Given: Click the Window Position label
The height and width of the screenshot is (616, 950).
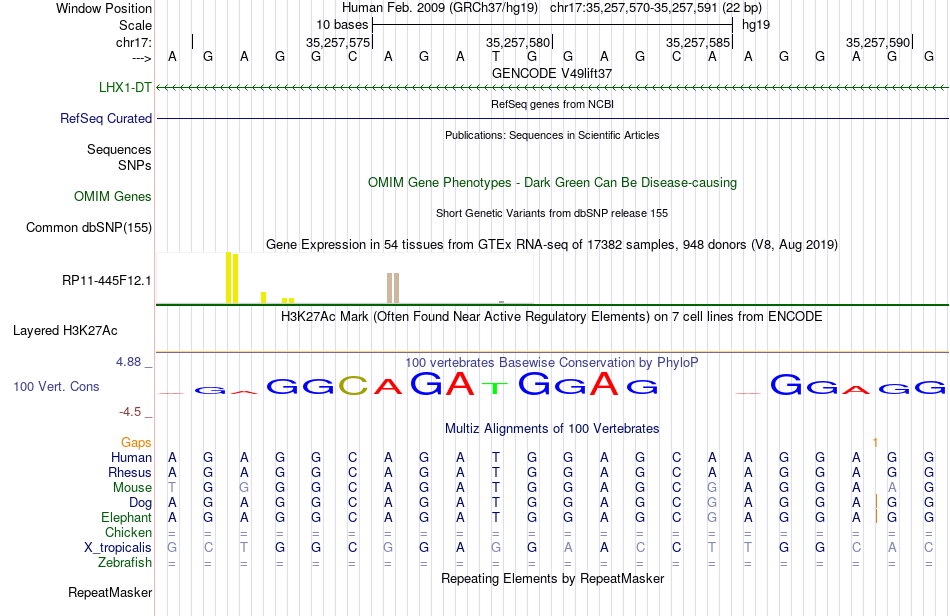Looking at the screenshot, I should click(x=104, y=8).
